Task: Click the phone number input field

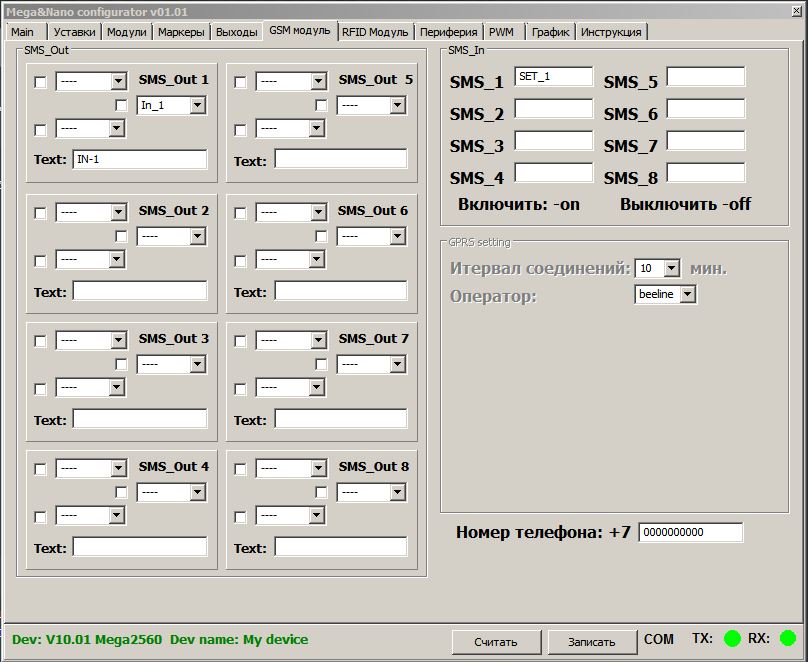Action: 690,533
